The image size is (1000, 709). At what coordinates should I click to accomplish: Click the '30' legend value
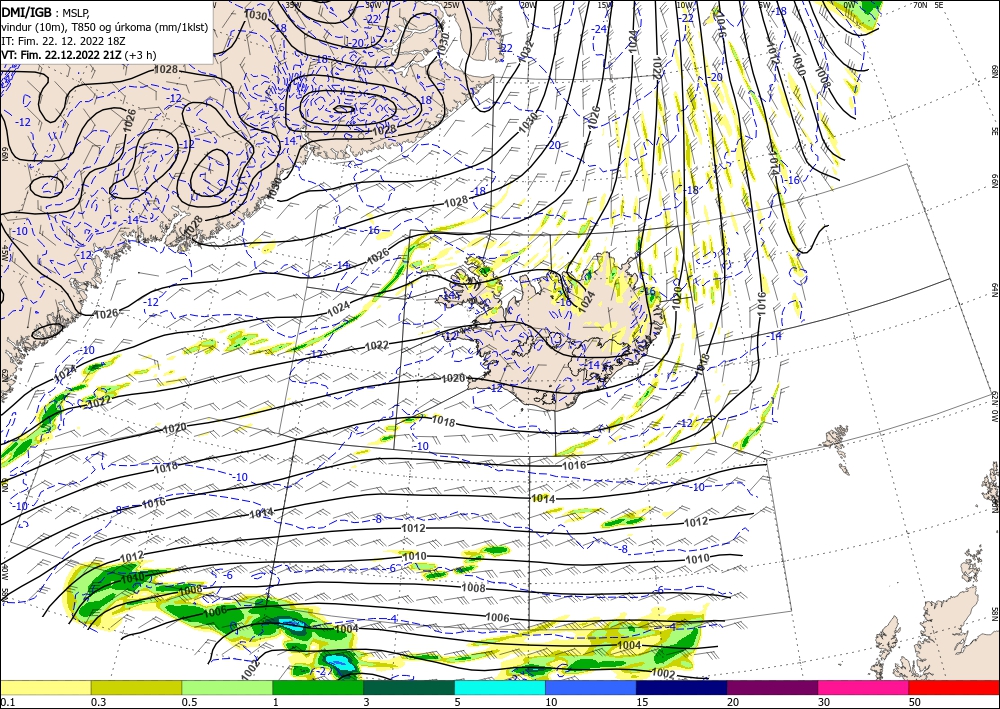[824, 702]
